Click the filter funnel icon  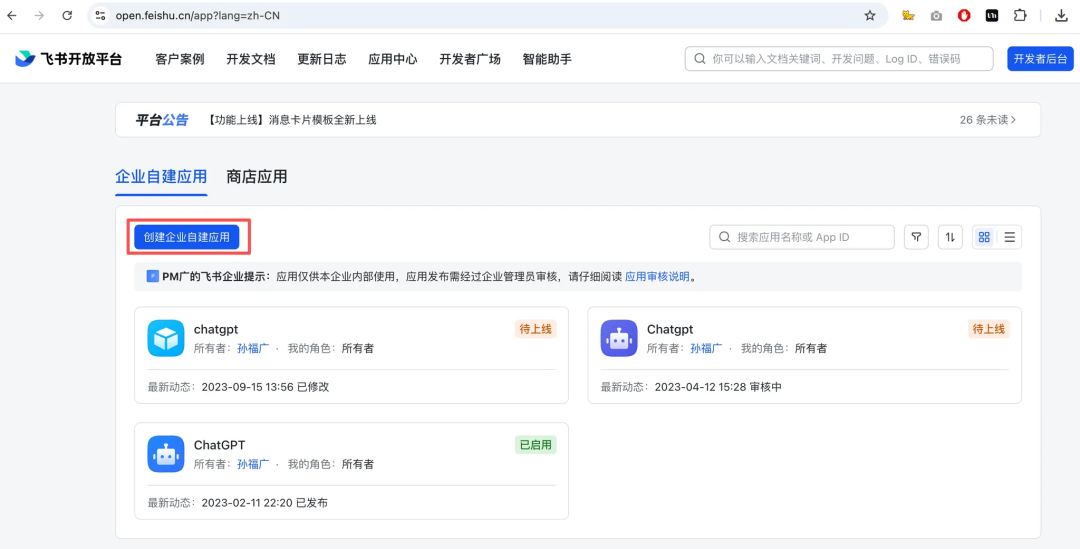(916, 237)
